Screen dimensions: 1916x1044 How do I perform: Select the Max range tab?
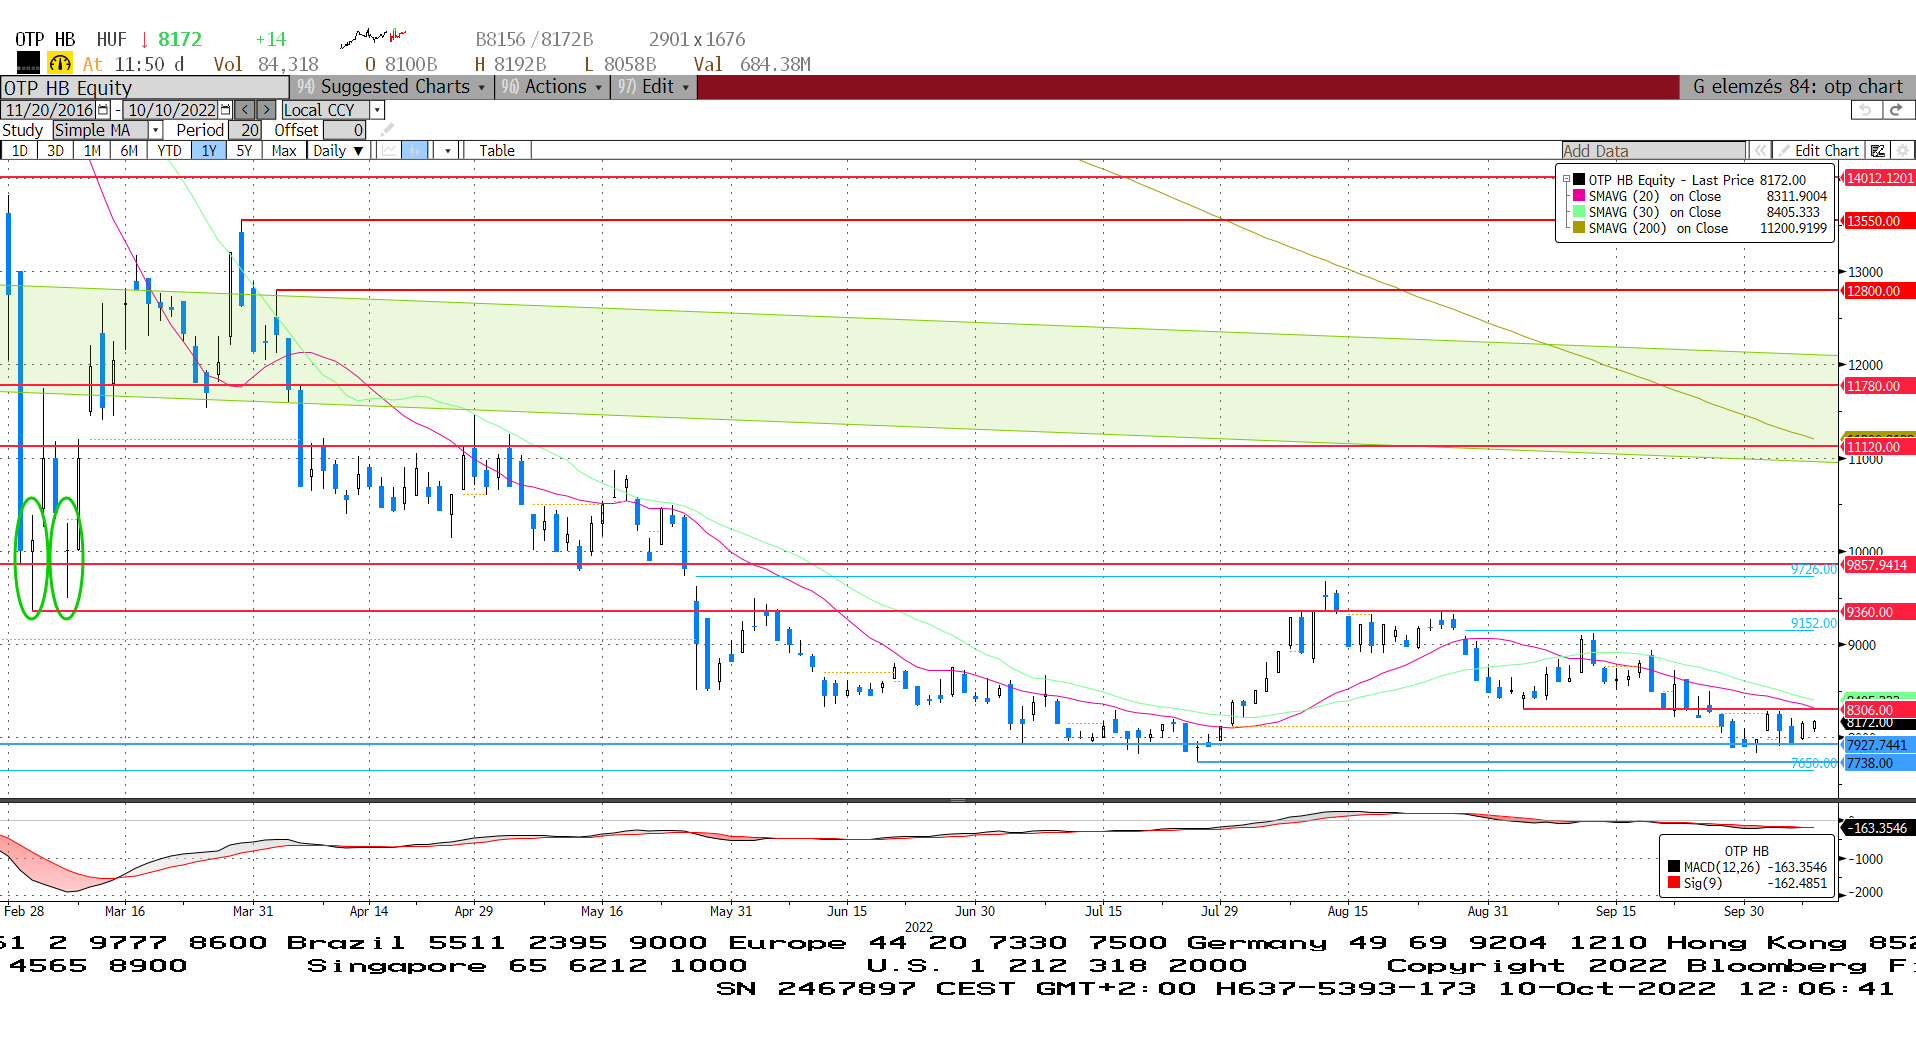284,151
